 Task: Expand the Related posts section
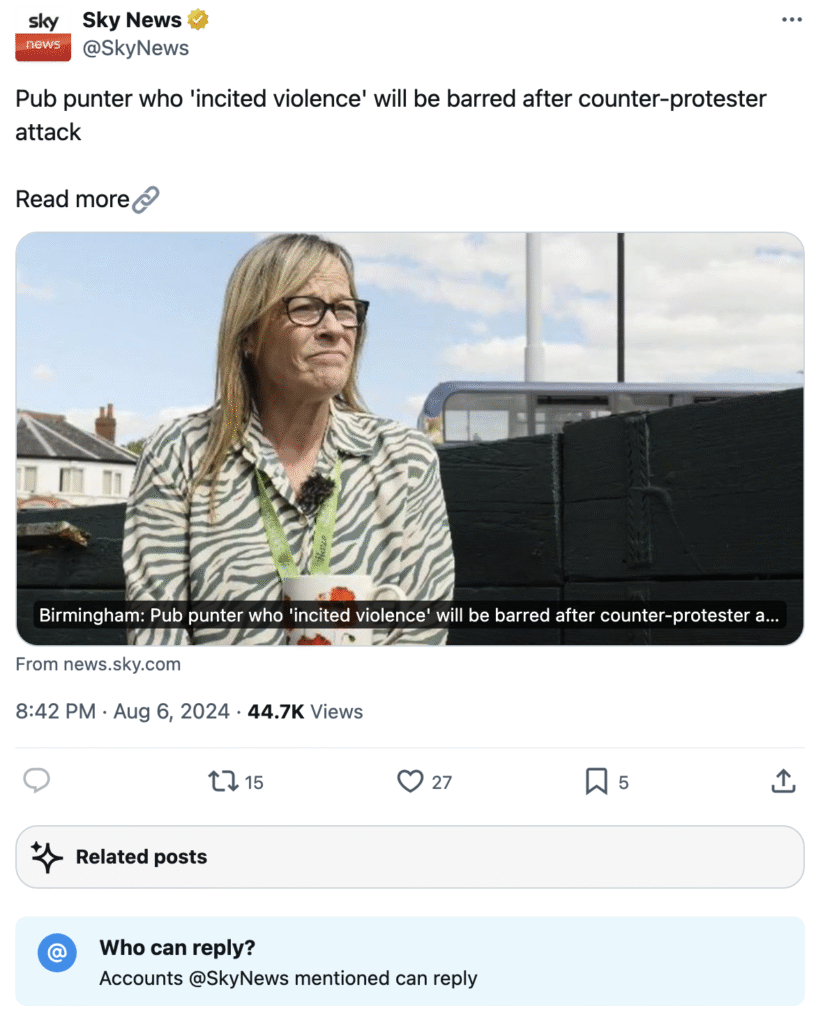[410, 857]
